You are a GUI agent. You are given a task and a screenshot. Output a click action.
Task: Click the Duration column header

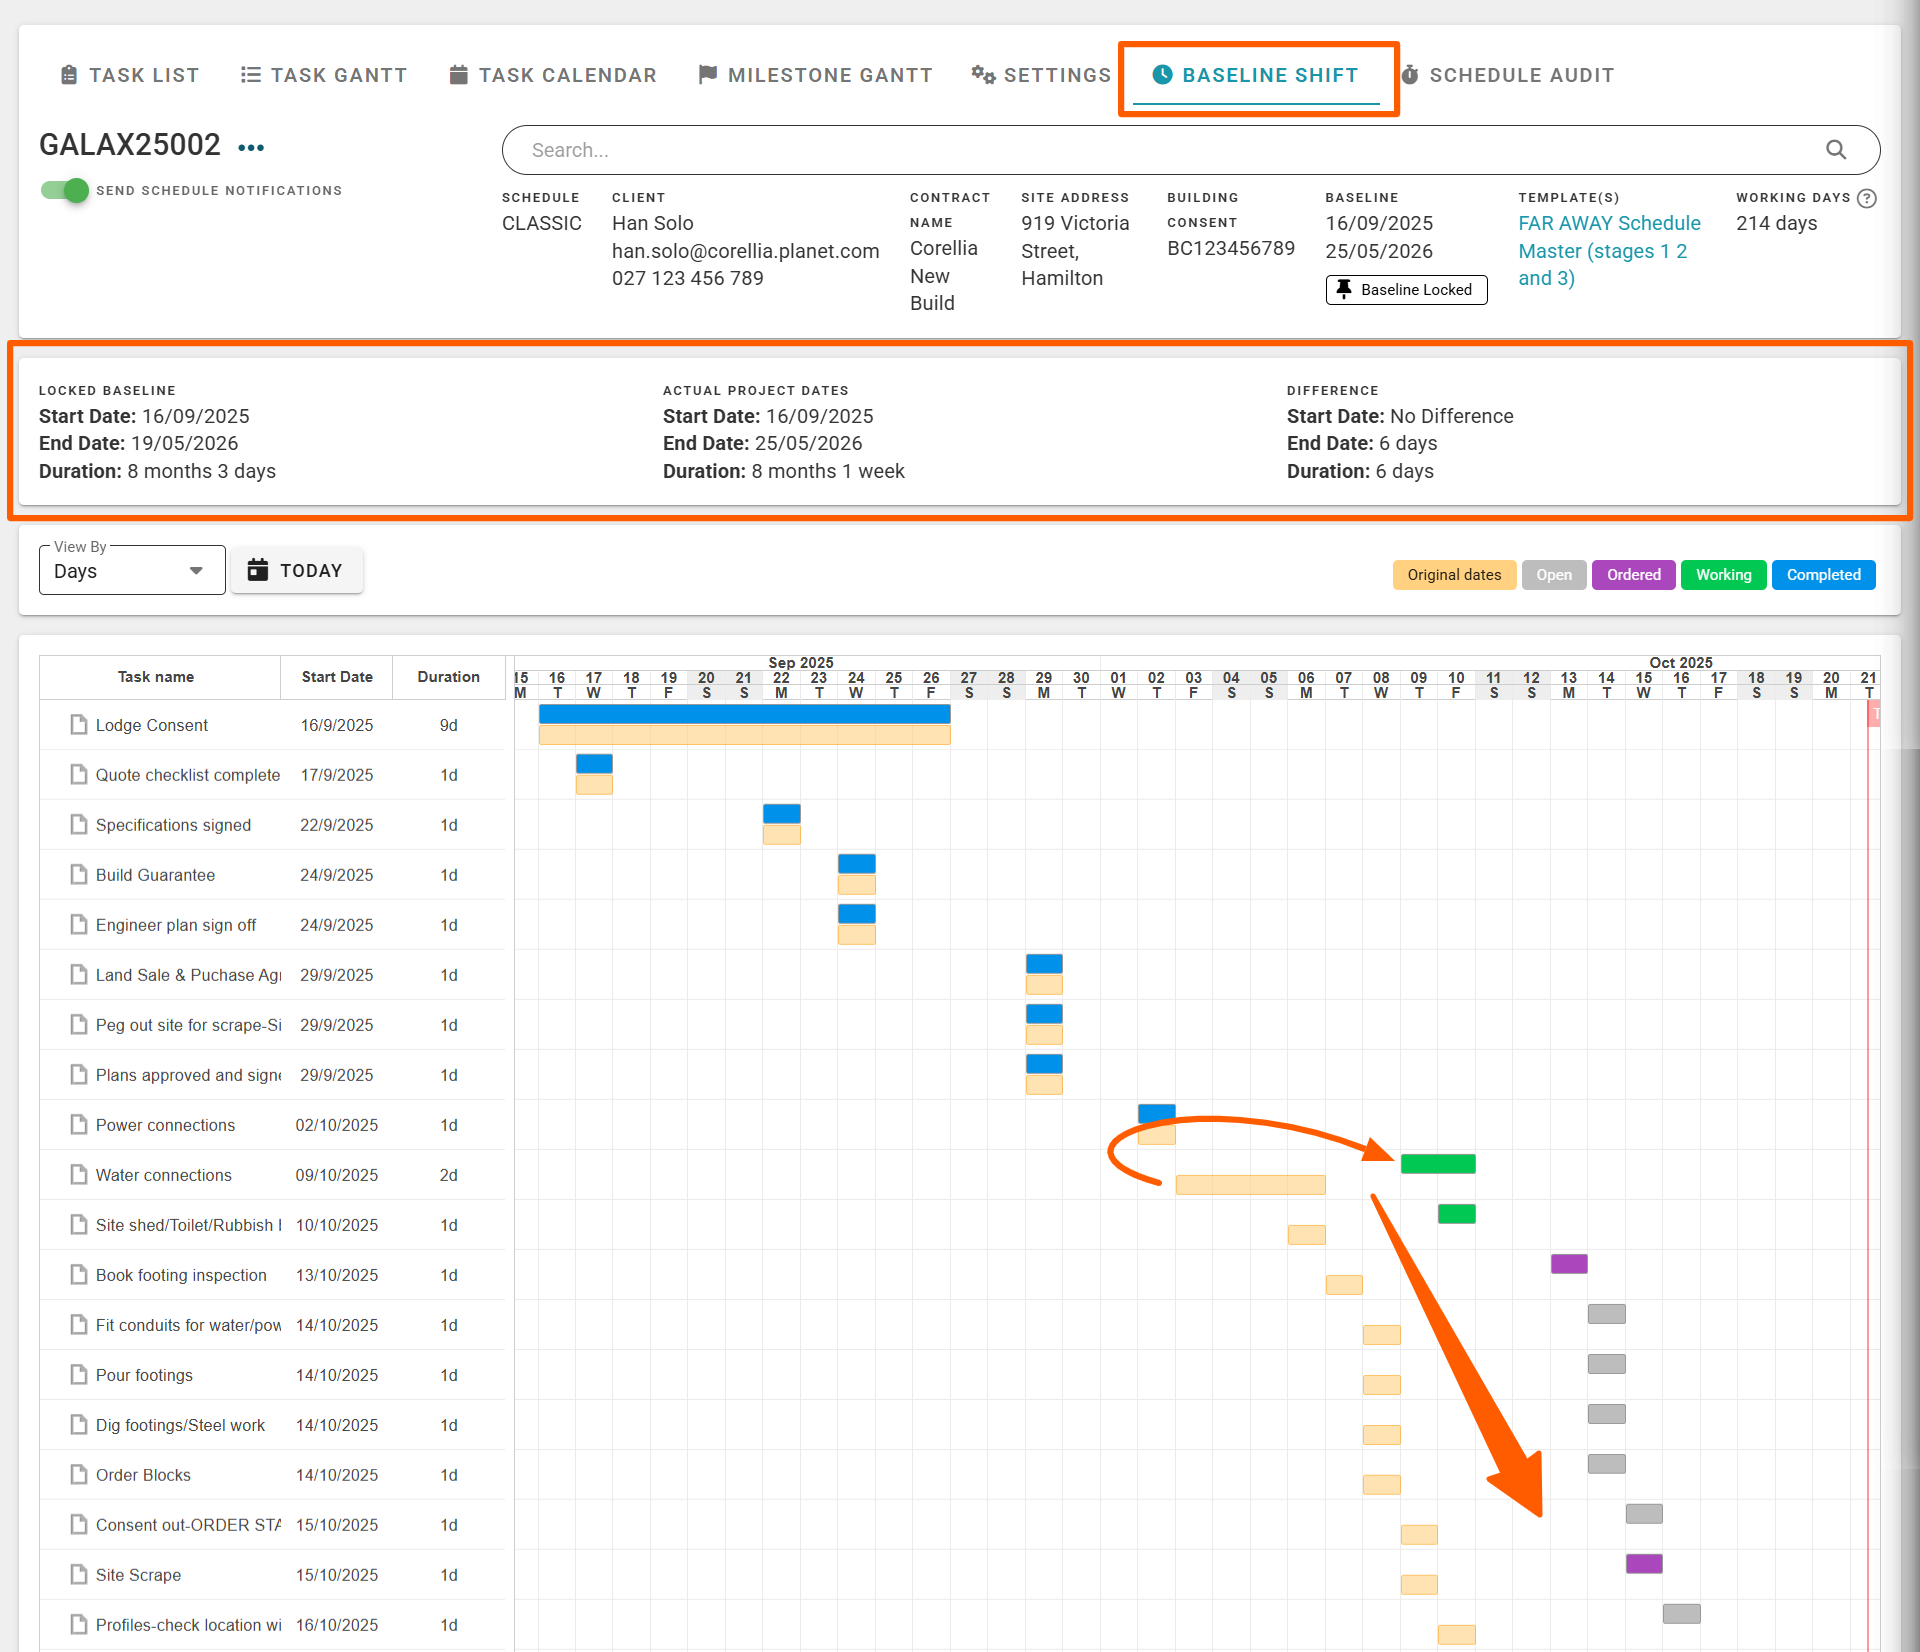tap(448, 677)
